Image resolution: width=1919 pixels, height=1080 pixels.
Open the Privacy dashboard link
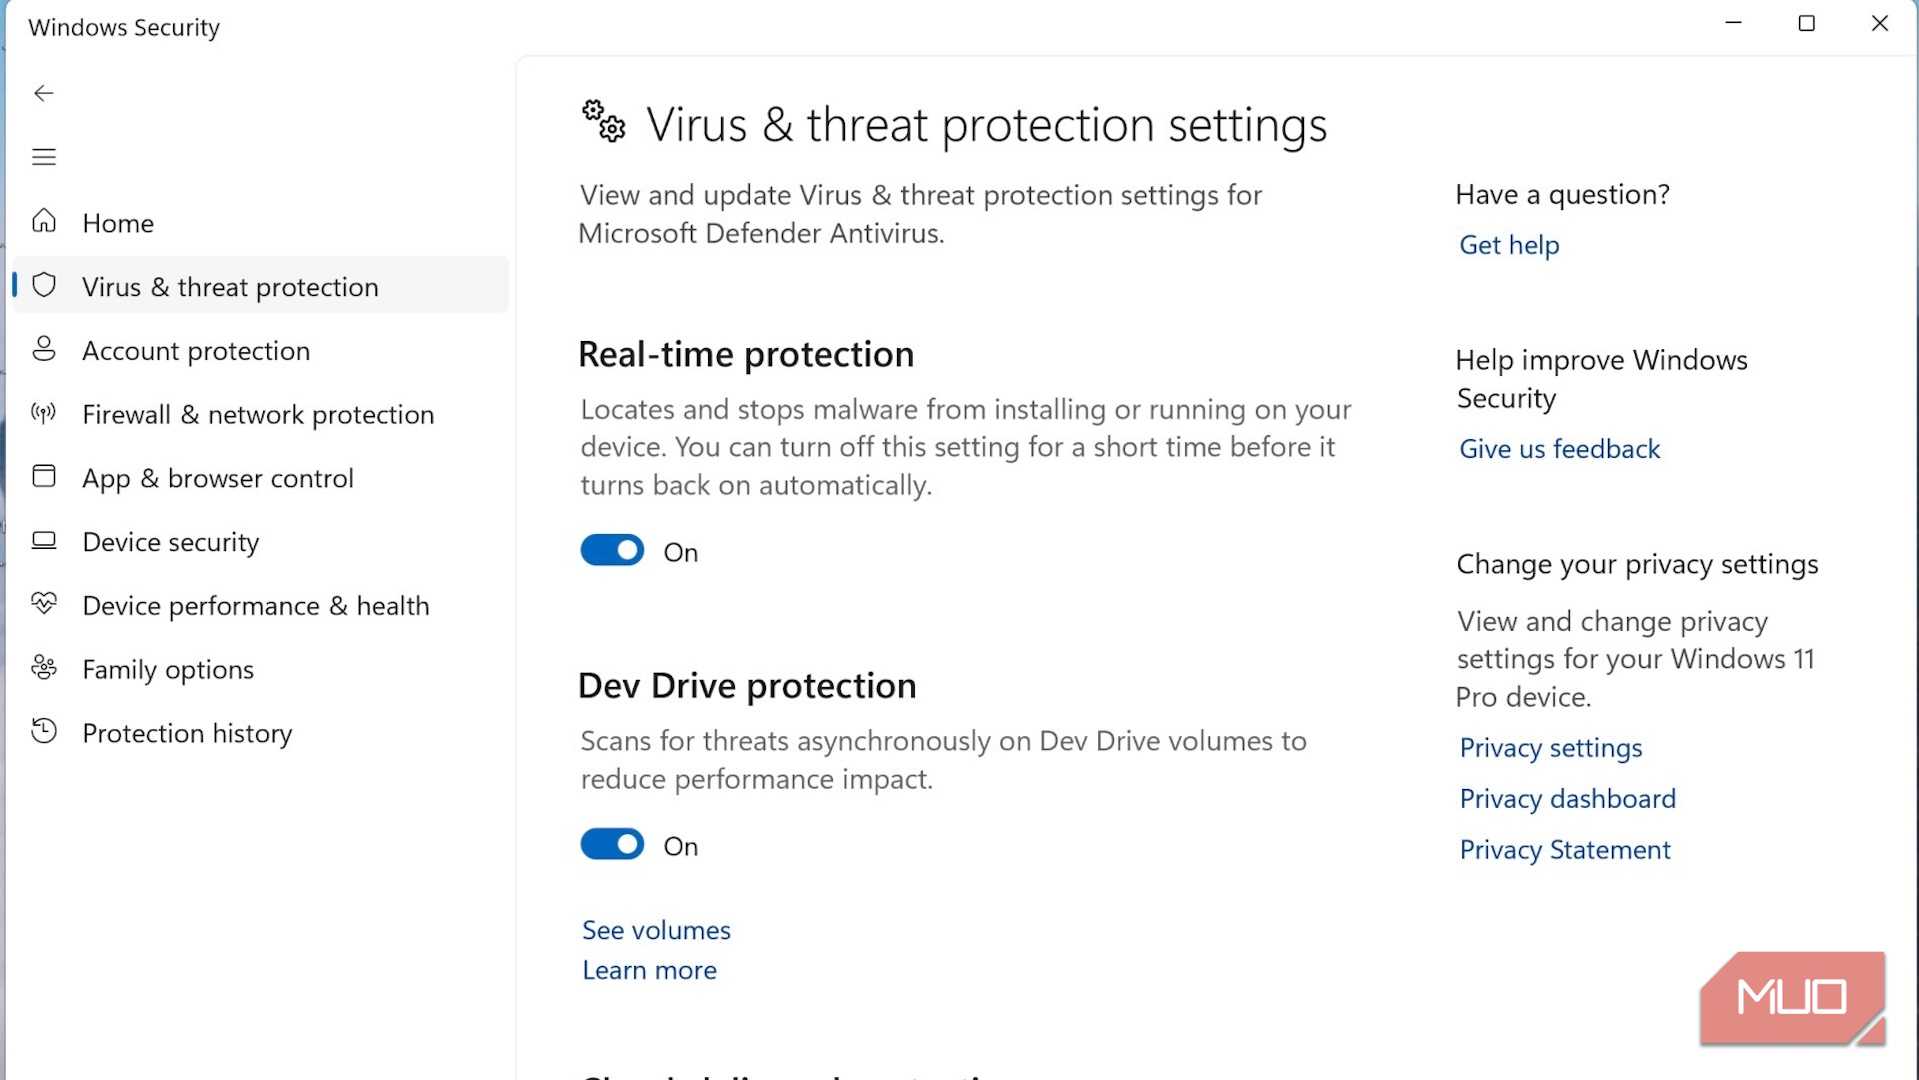click(x=1567, y=799)
